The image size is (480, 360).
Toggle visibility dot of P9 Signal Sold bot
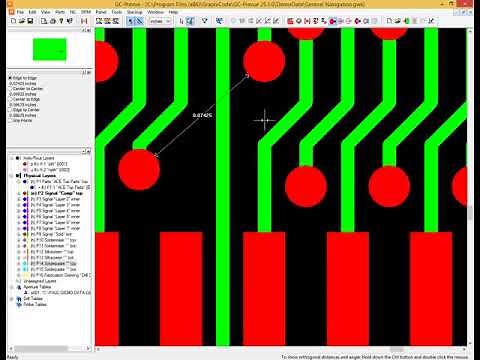coord(25,234)
